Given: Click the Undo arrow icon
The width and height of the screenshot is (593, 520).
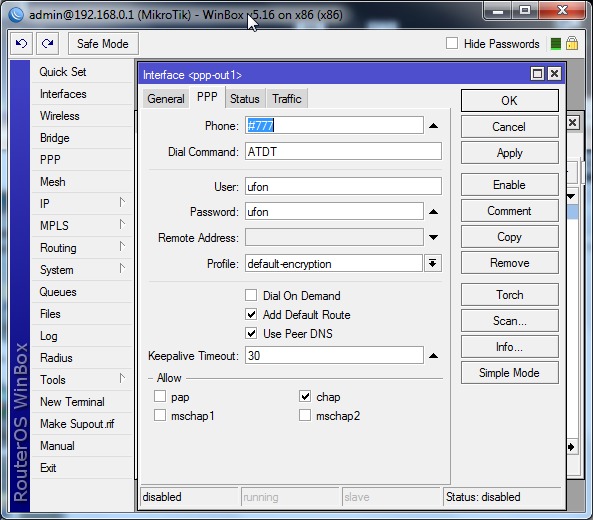Looking at the screenshot, I should point(21,43).
